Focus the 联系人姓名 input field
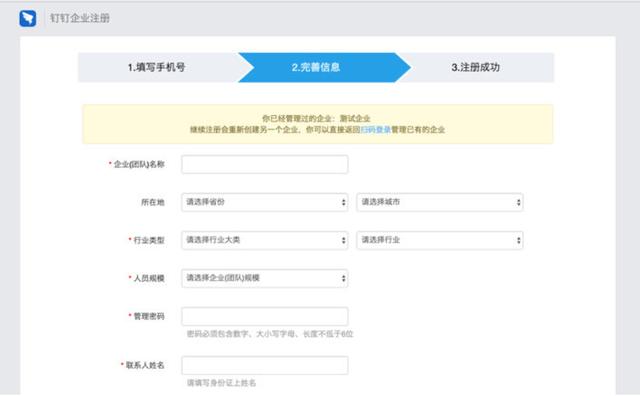640x396 pixels. tap(264, 365)
